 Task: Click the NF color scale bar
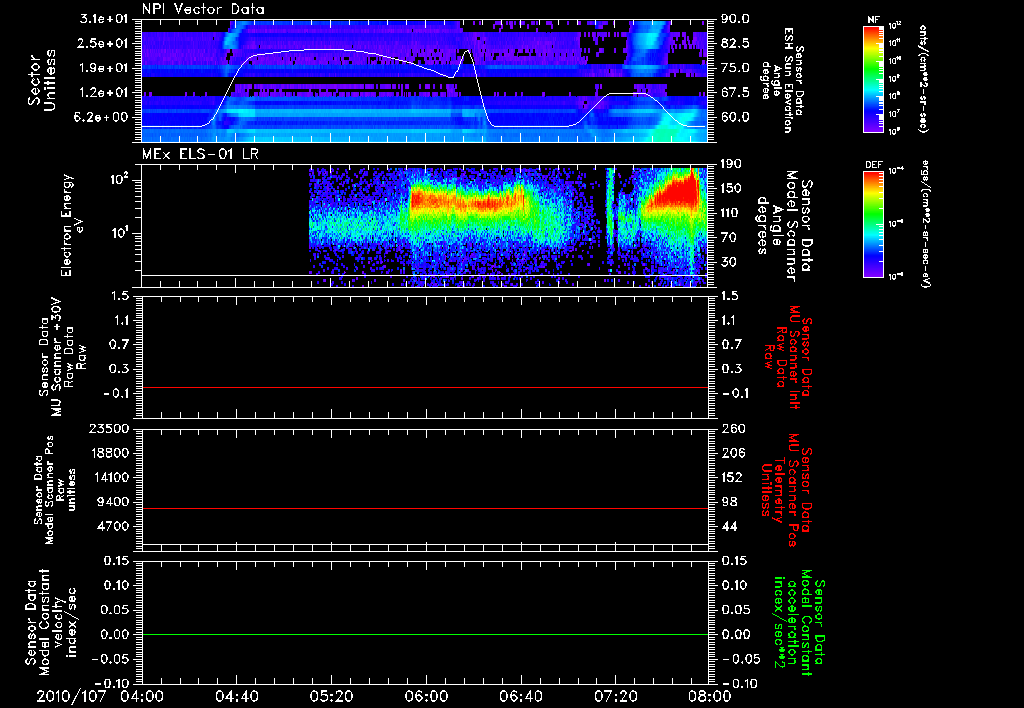[874, 78]
